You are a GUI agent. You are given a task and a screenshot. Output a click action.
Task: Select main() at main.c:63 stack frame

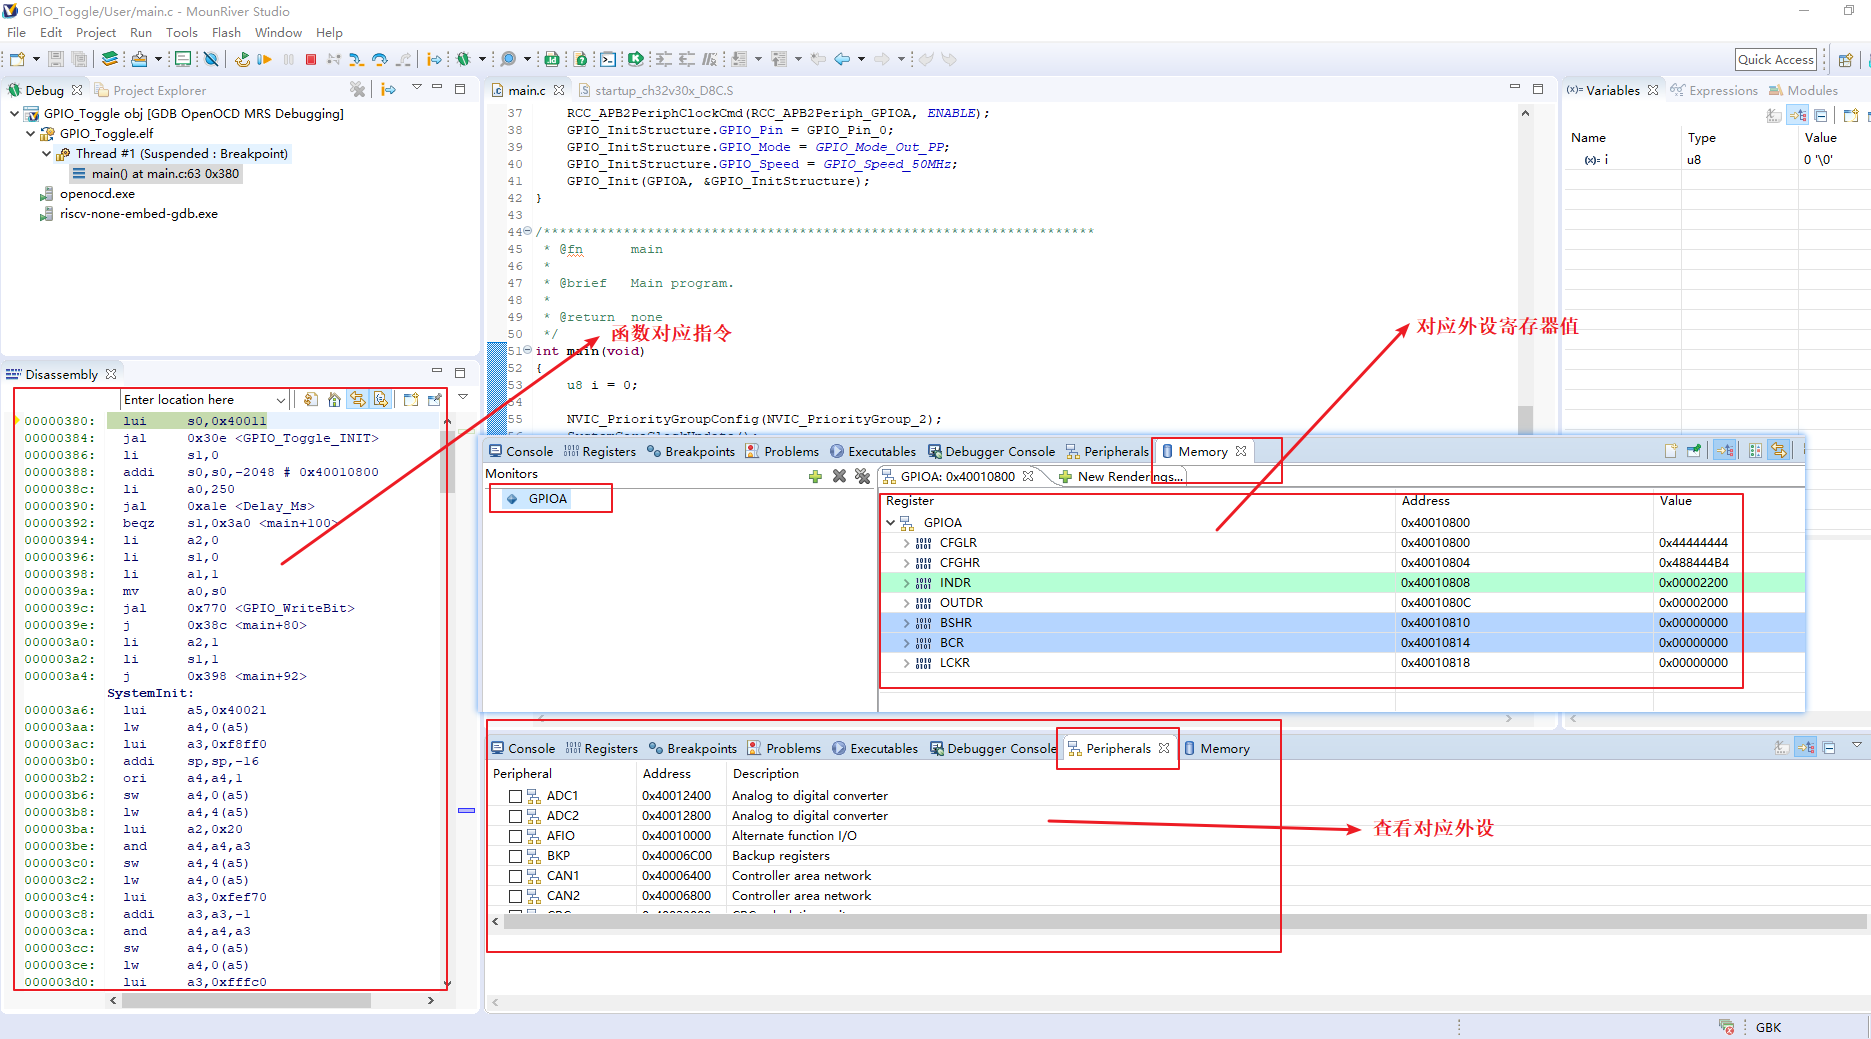(x=156, y=173)
